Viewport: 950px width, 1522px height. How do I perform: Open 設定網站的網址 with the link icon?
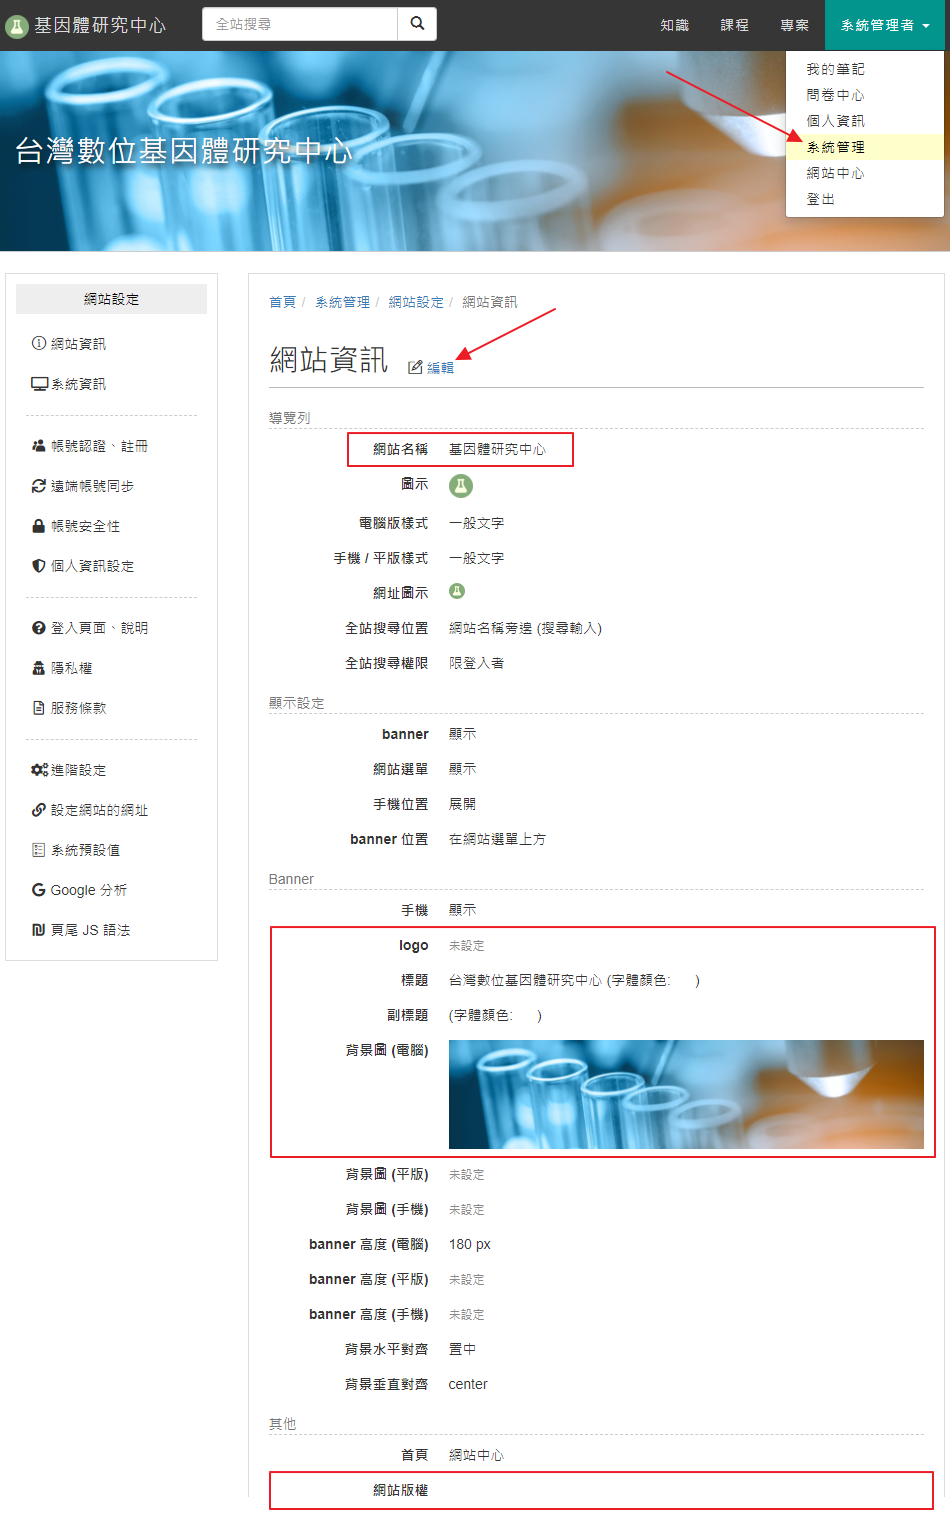(x=90, y=810)
